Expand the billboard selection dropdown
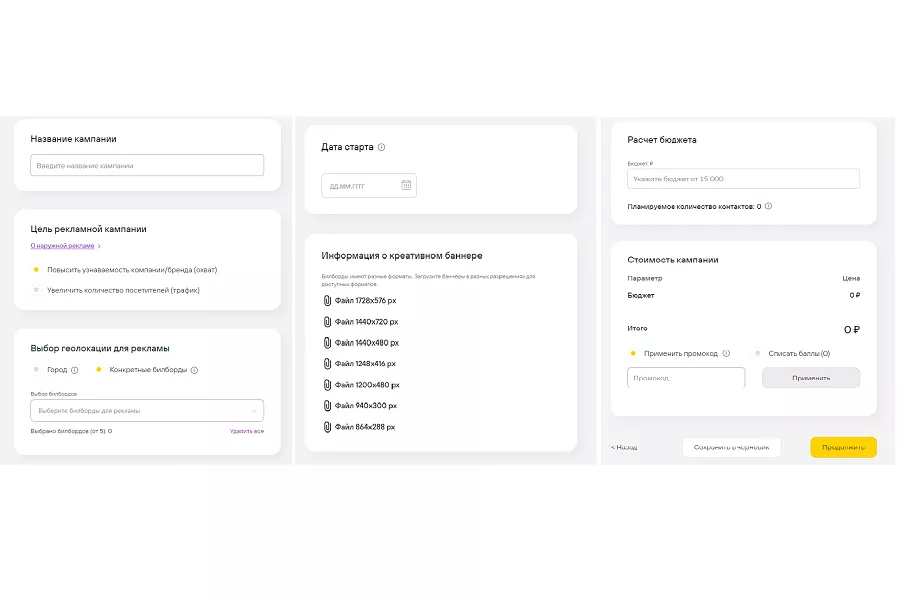 point(254,411)
